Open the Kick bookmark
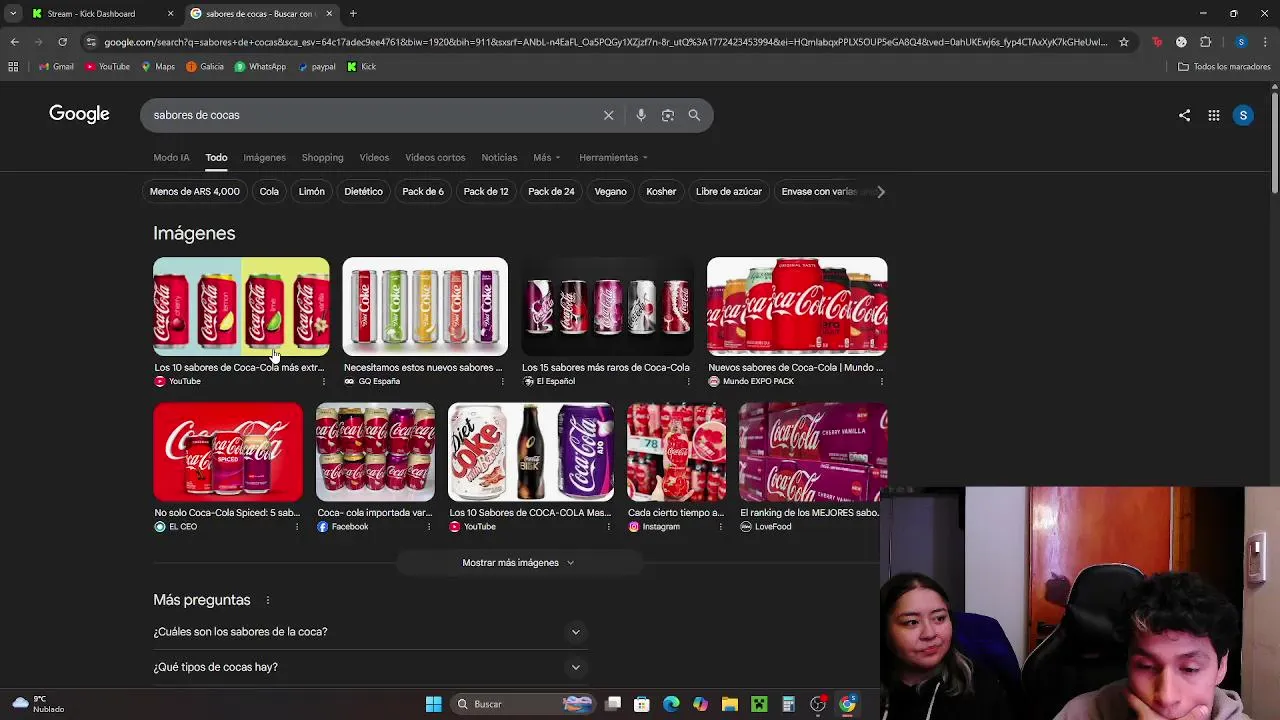The width and height of the screenshot is (1280, 720). point(361,67)
